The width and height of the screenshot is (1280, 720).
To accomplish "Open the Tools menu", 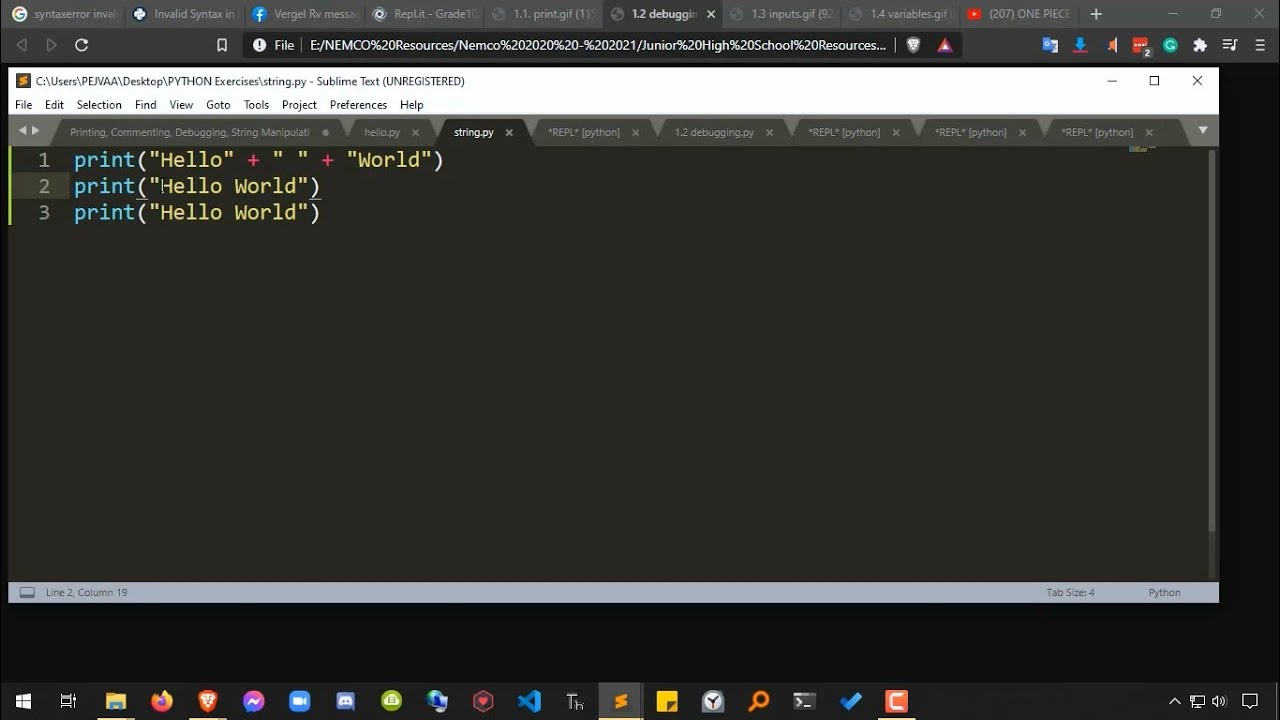I will pyautogui.click(x=256, y=104).
